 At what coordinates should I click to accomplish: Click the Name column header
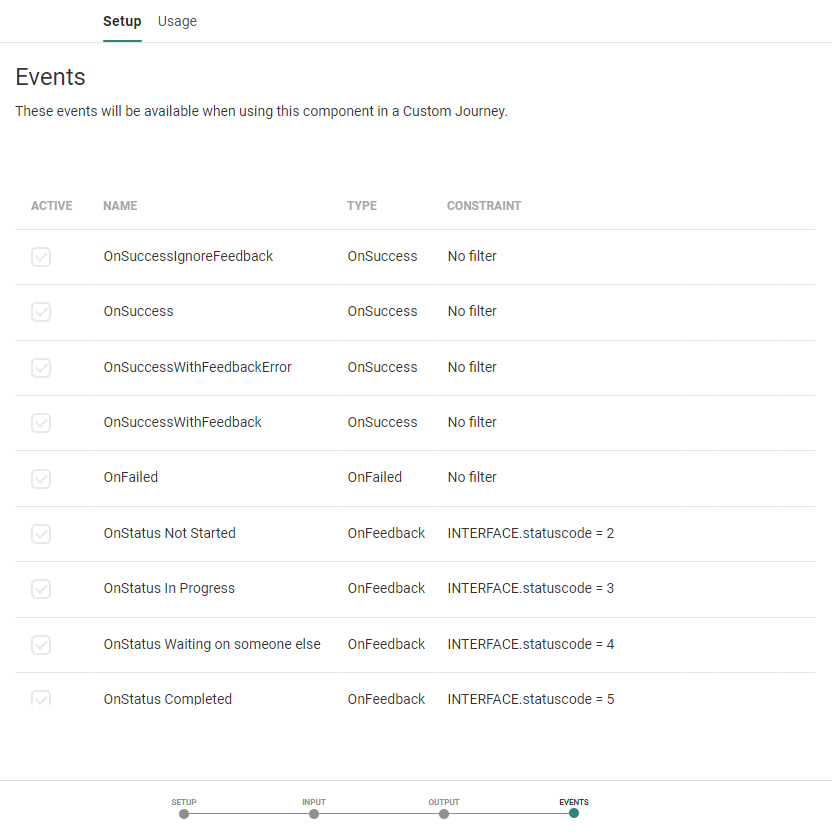click(x=120, y=206)
